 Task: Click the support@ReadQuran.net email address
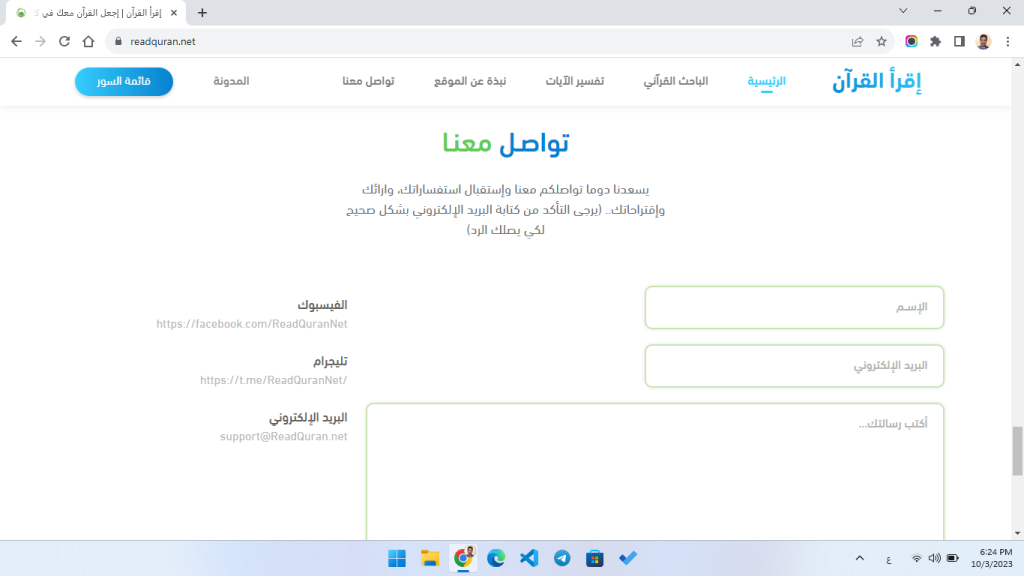tap(283, 436)
